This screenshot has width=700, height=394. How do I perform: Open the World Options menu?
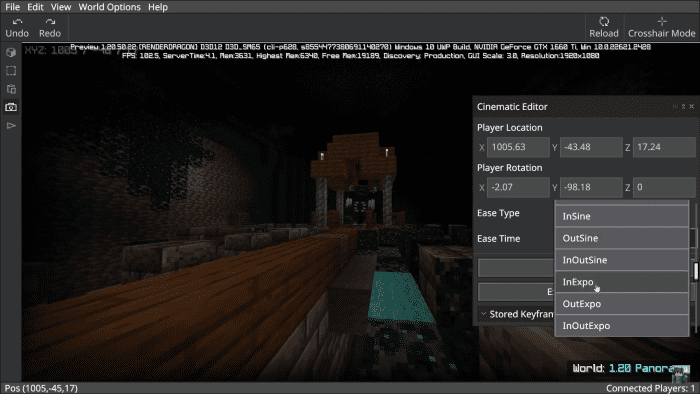click(x=109, y=7)
